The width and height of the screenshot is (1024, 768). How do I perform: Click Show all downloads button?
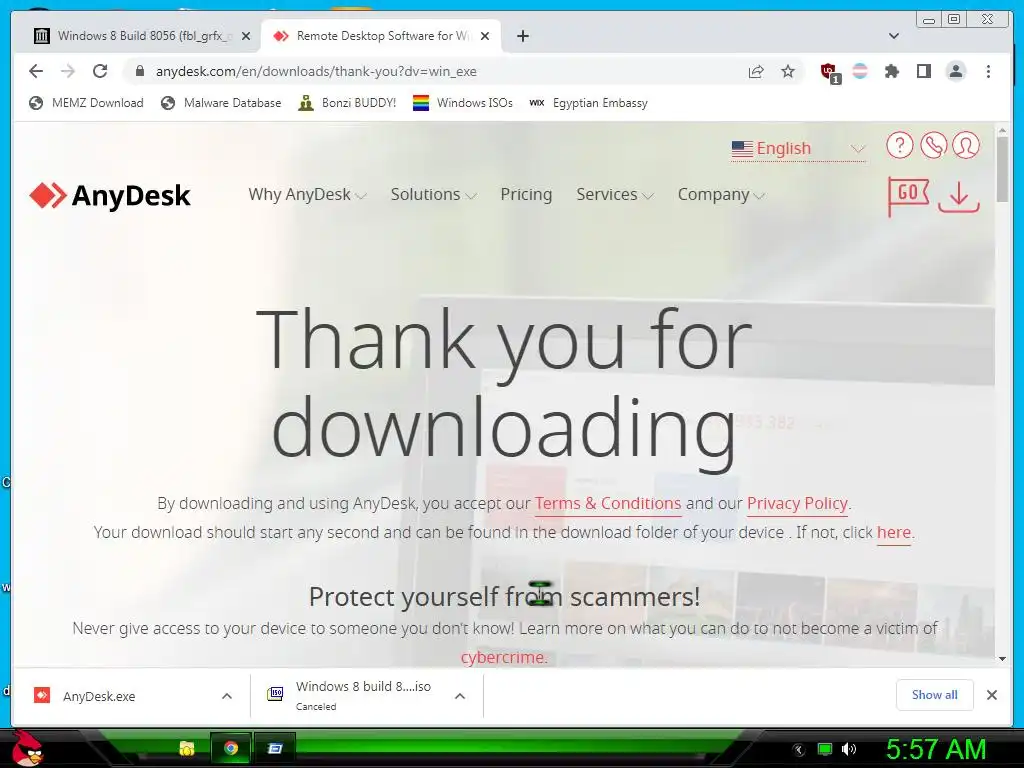(x=935, y=695)
